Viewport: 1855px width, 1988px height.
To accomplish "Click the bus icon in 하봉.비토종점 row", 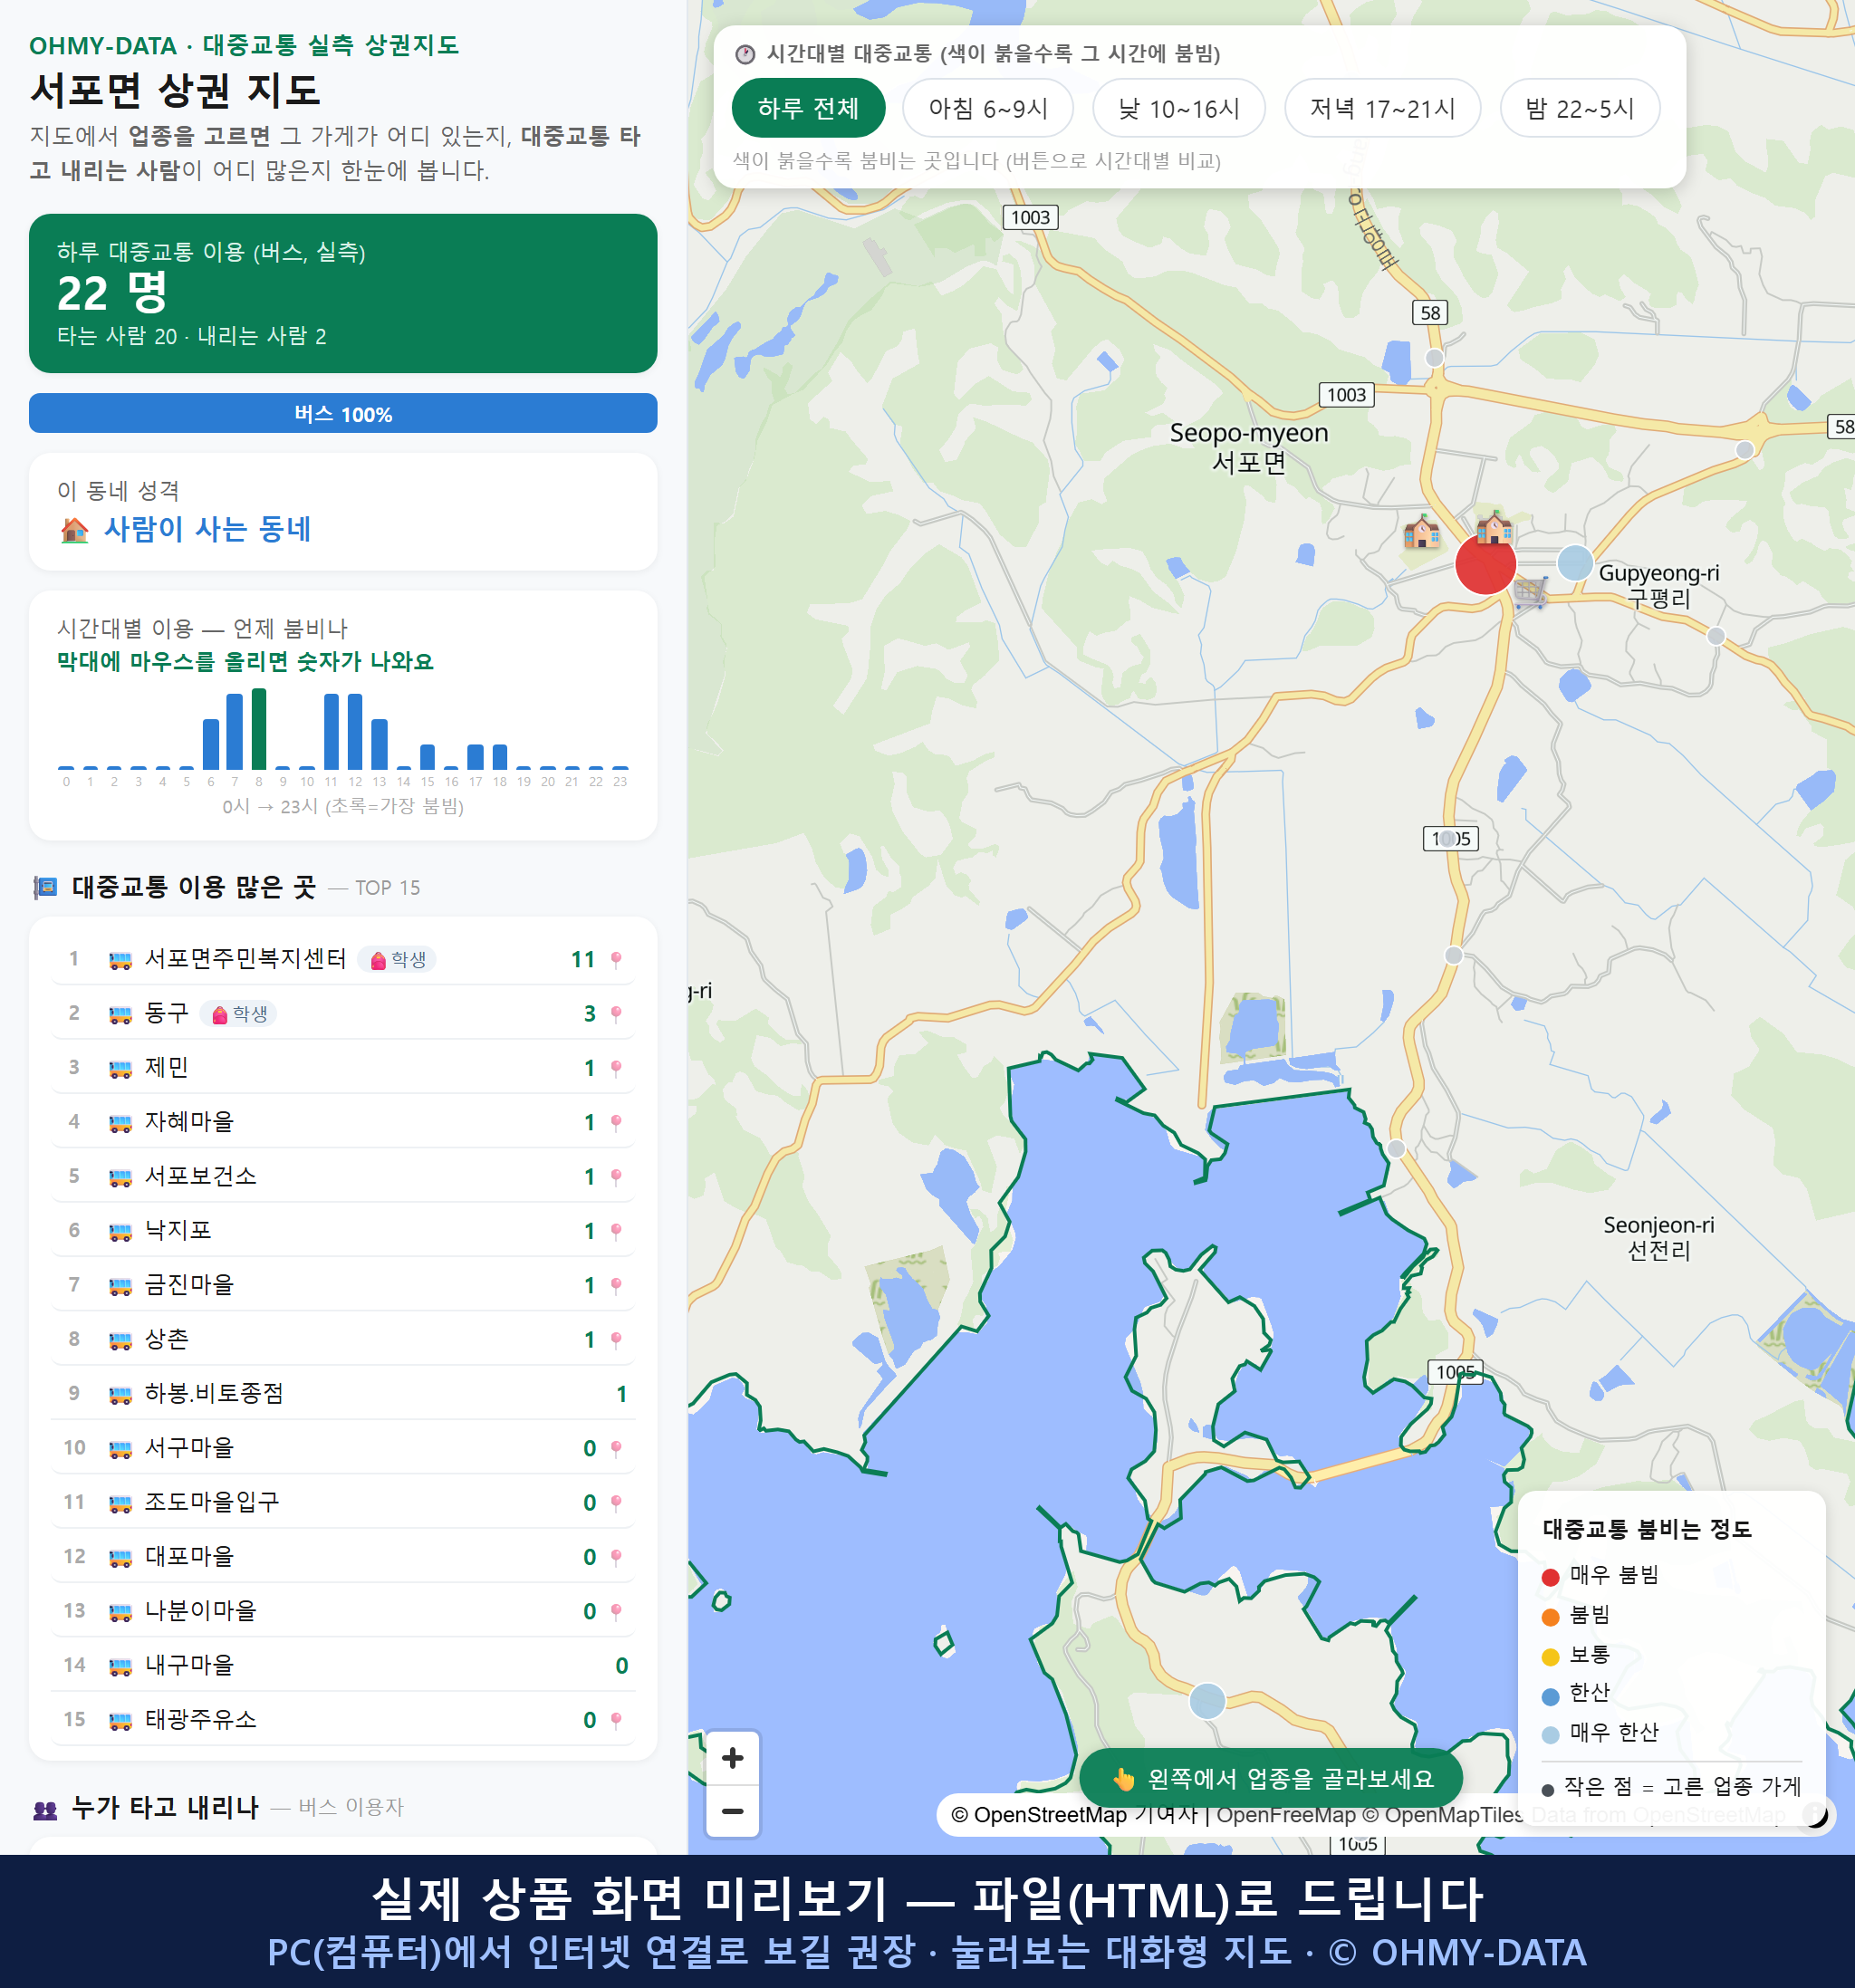I will (x=120, y=1395).
